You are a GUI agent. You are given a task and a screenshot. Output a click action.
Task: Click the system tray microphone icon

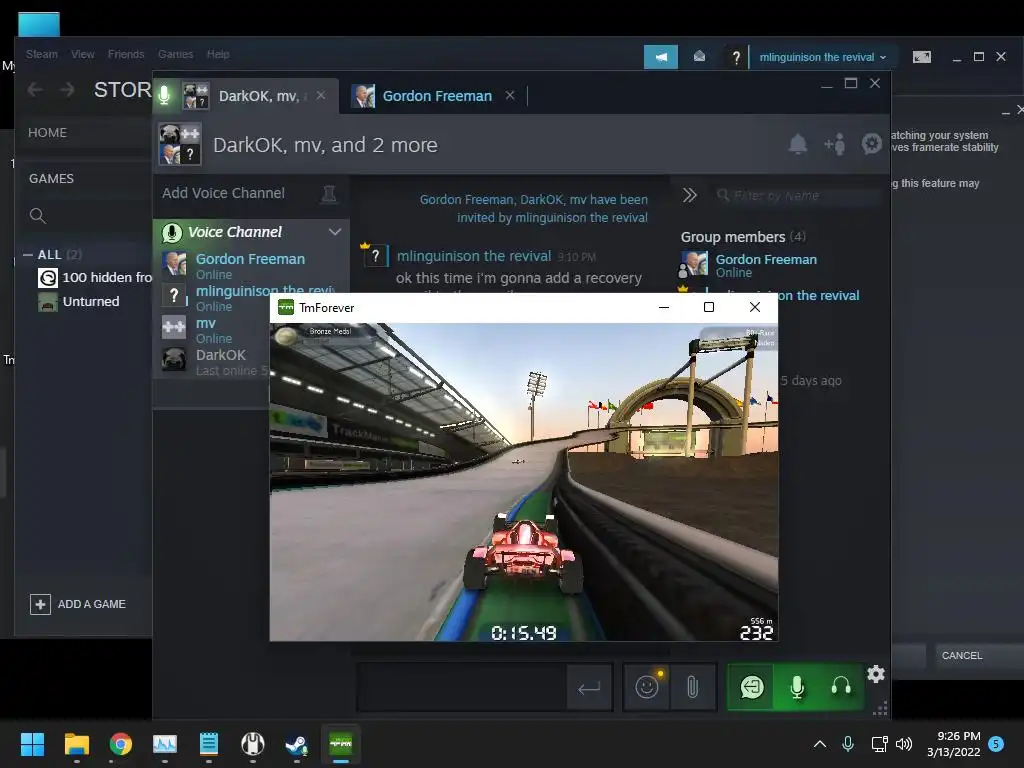[848, 744]
